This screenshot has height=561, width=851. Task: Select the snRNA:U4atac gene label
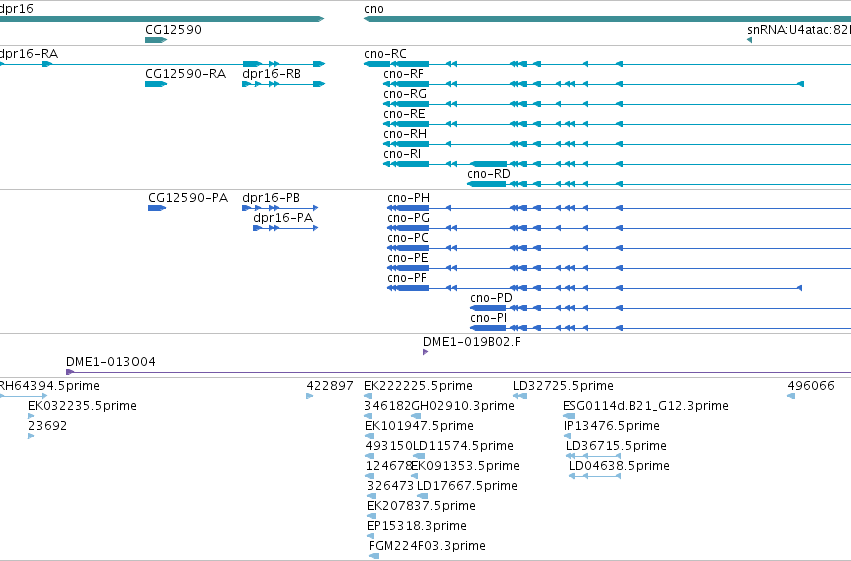click(x=799, y=30)
